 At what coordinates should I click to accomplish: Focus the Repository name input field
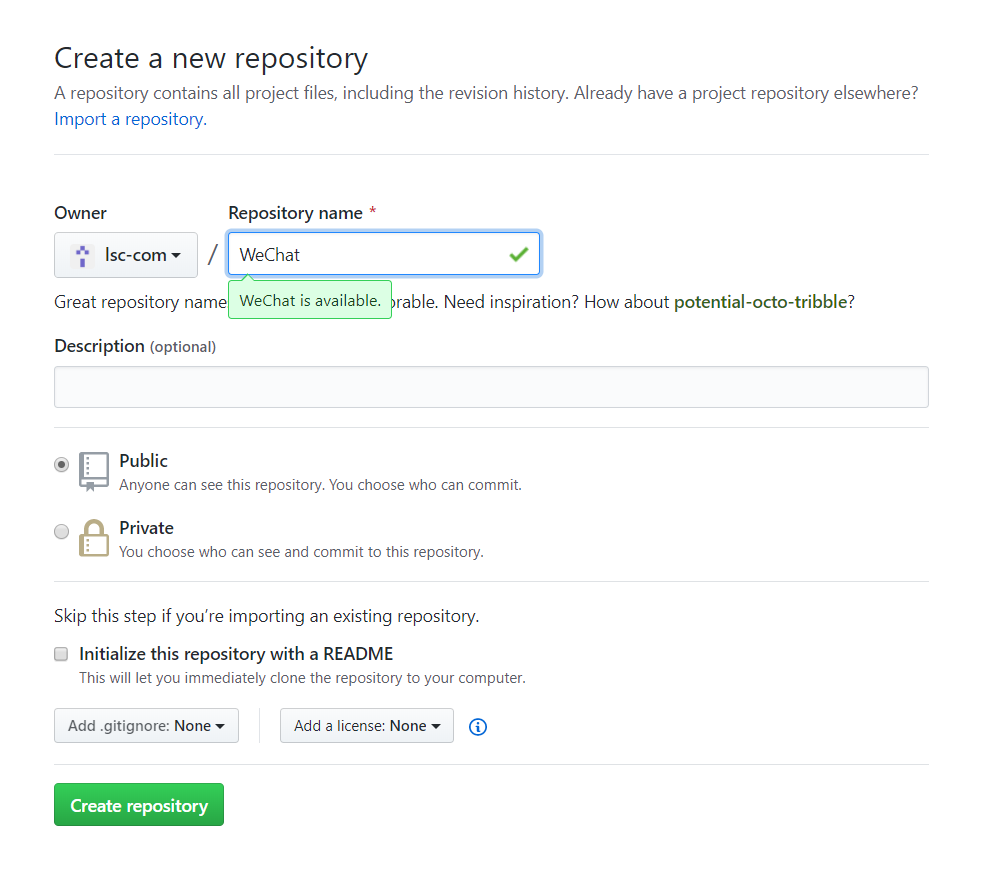pos(384,254)
